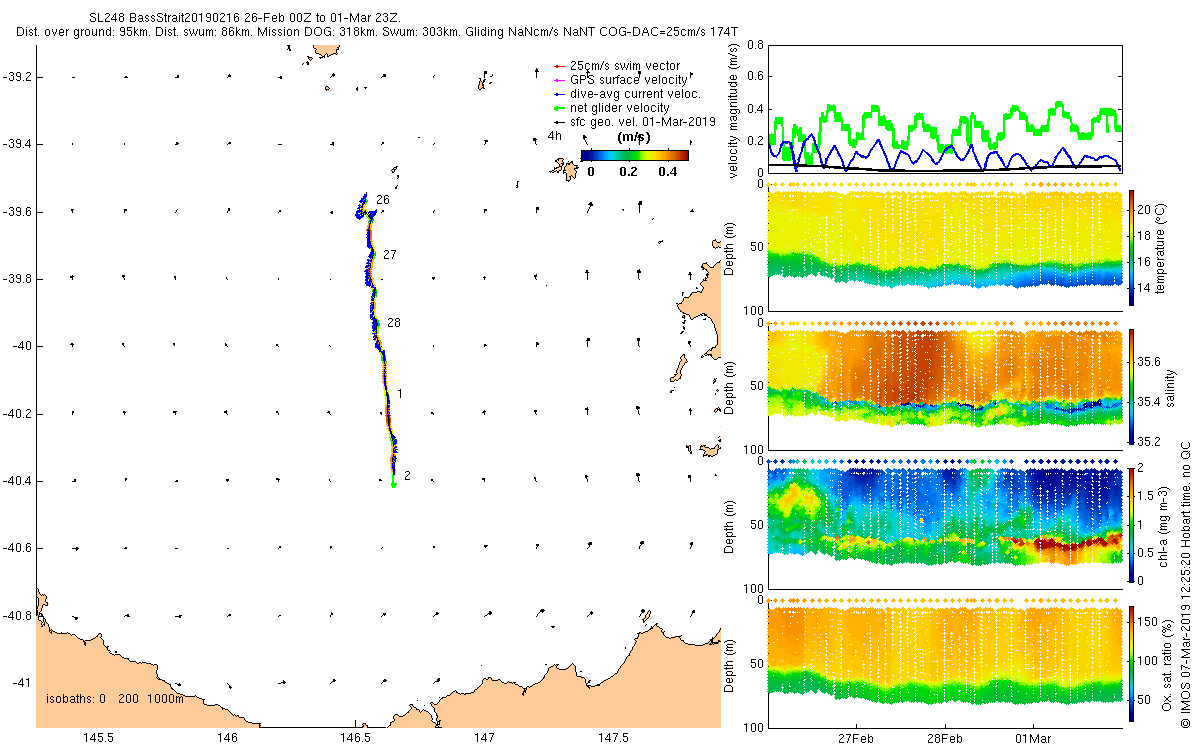Screen dimensions: 1200x750
Task: Click the 'Dist. over ground: 95km' summary line
Action: (x=377, y=32)
